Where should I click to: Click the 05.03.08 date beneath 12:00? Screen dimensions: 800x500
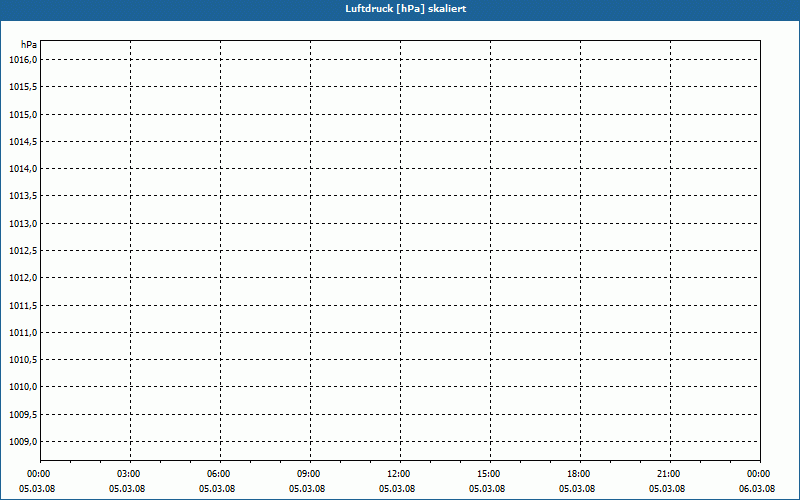(397, 489)
